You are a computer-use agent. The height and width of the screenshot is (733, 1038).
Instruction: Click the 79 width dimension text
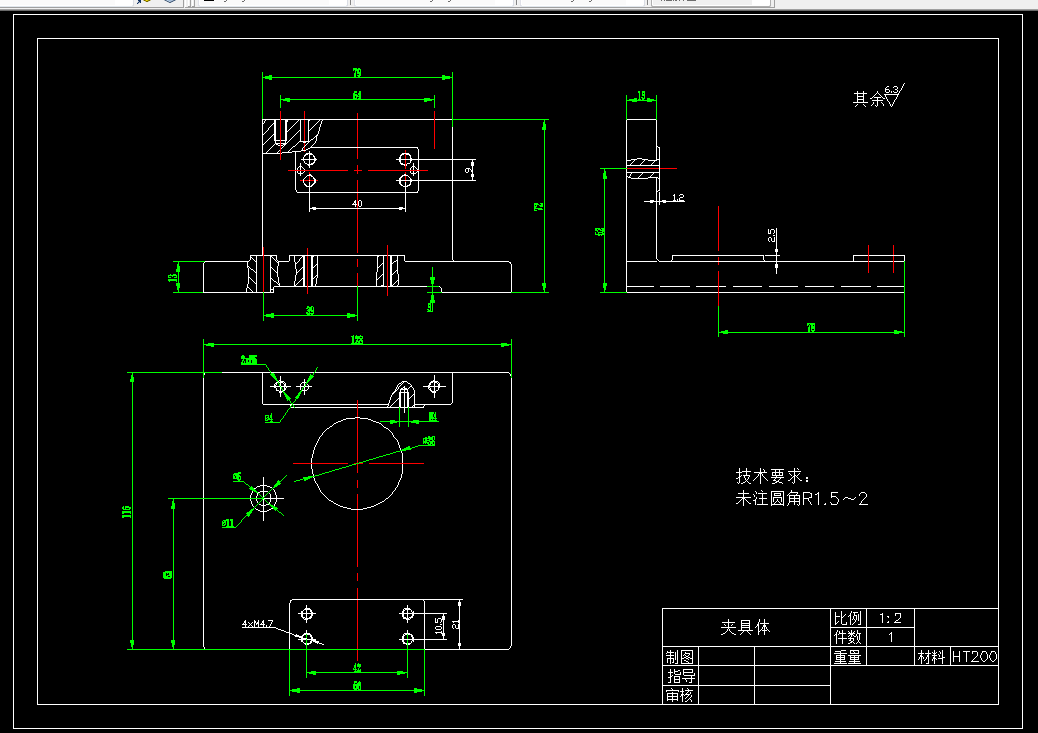[x=357, y=72]
